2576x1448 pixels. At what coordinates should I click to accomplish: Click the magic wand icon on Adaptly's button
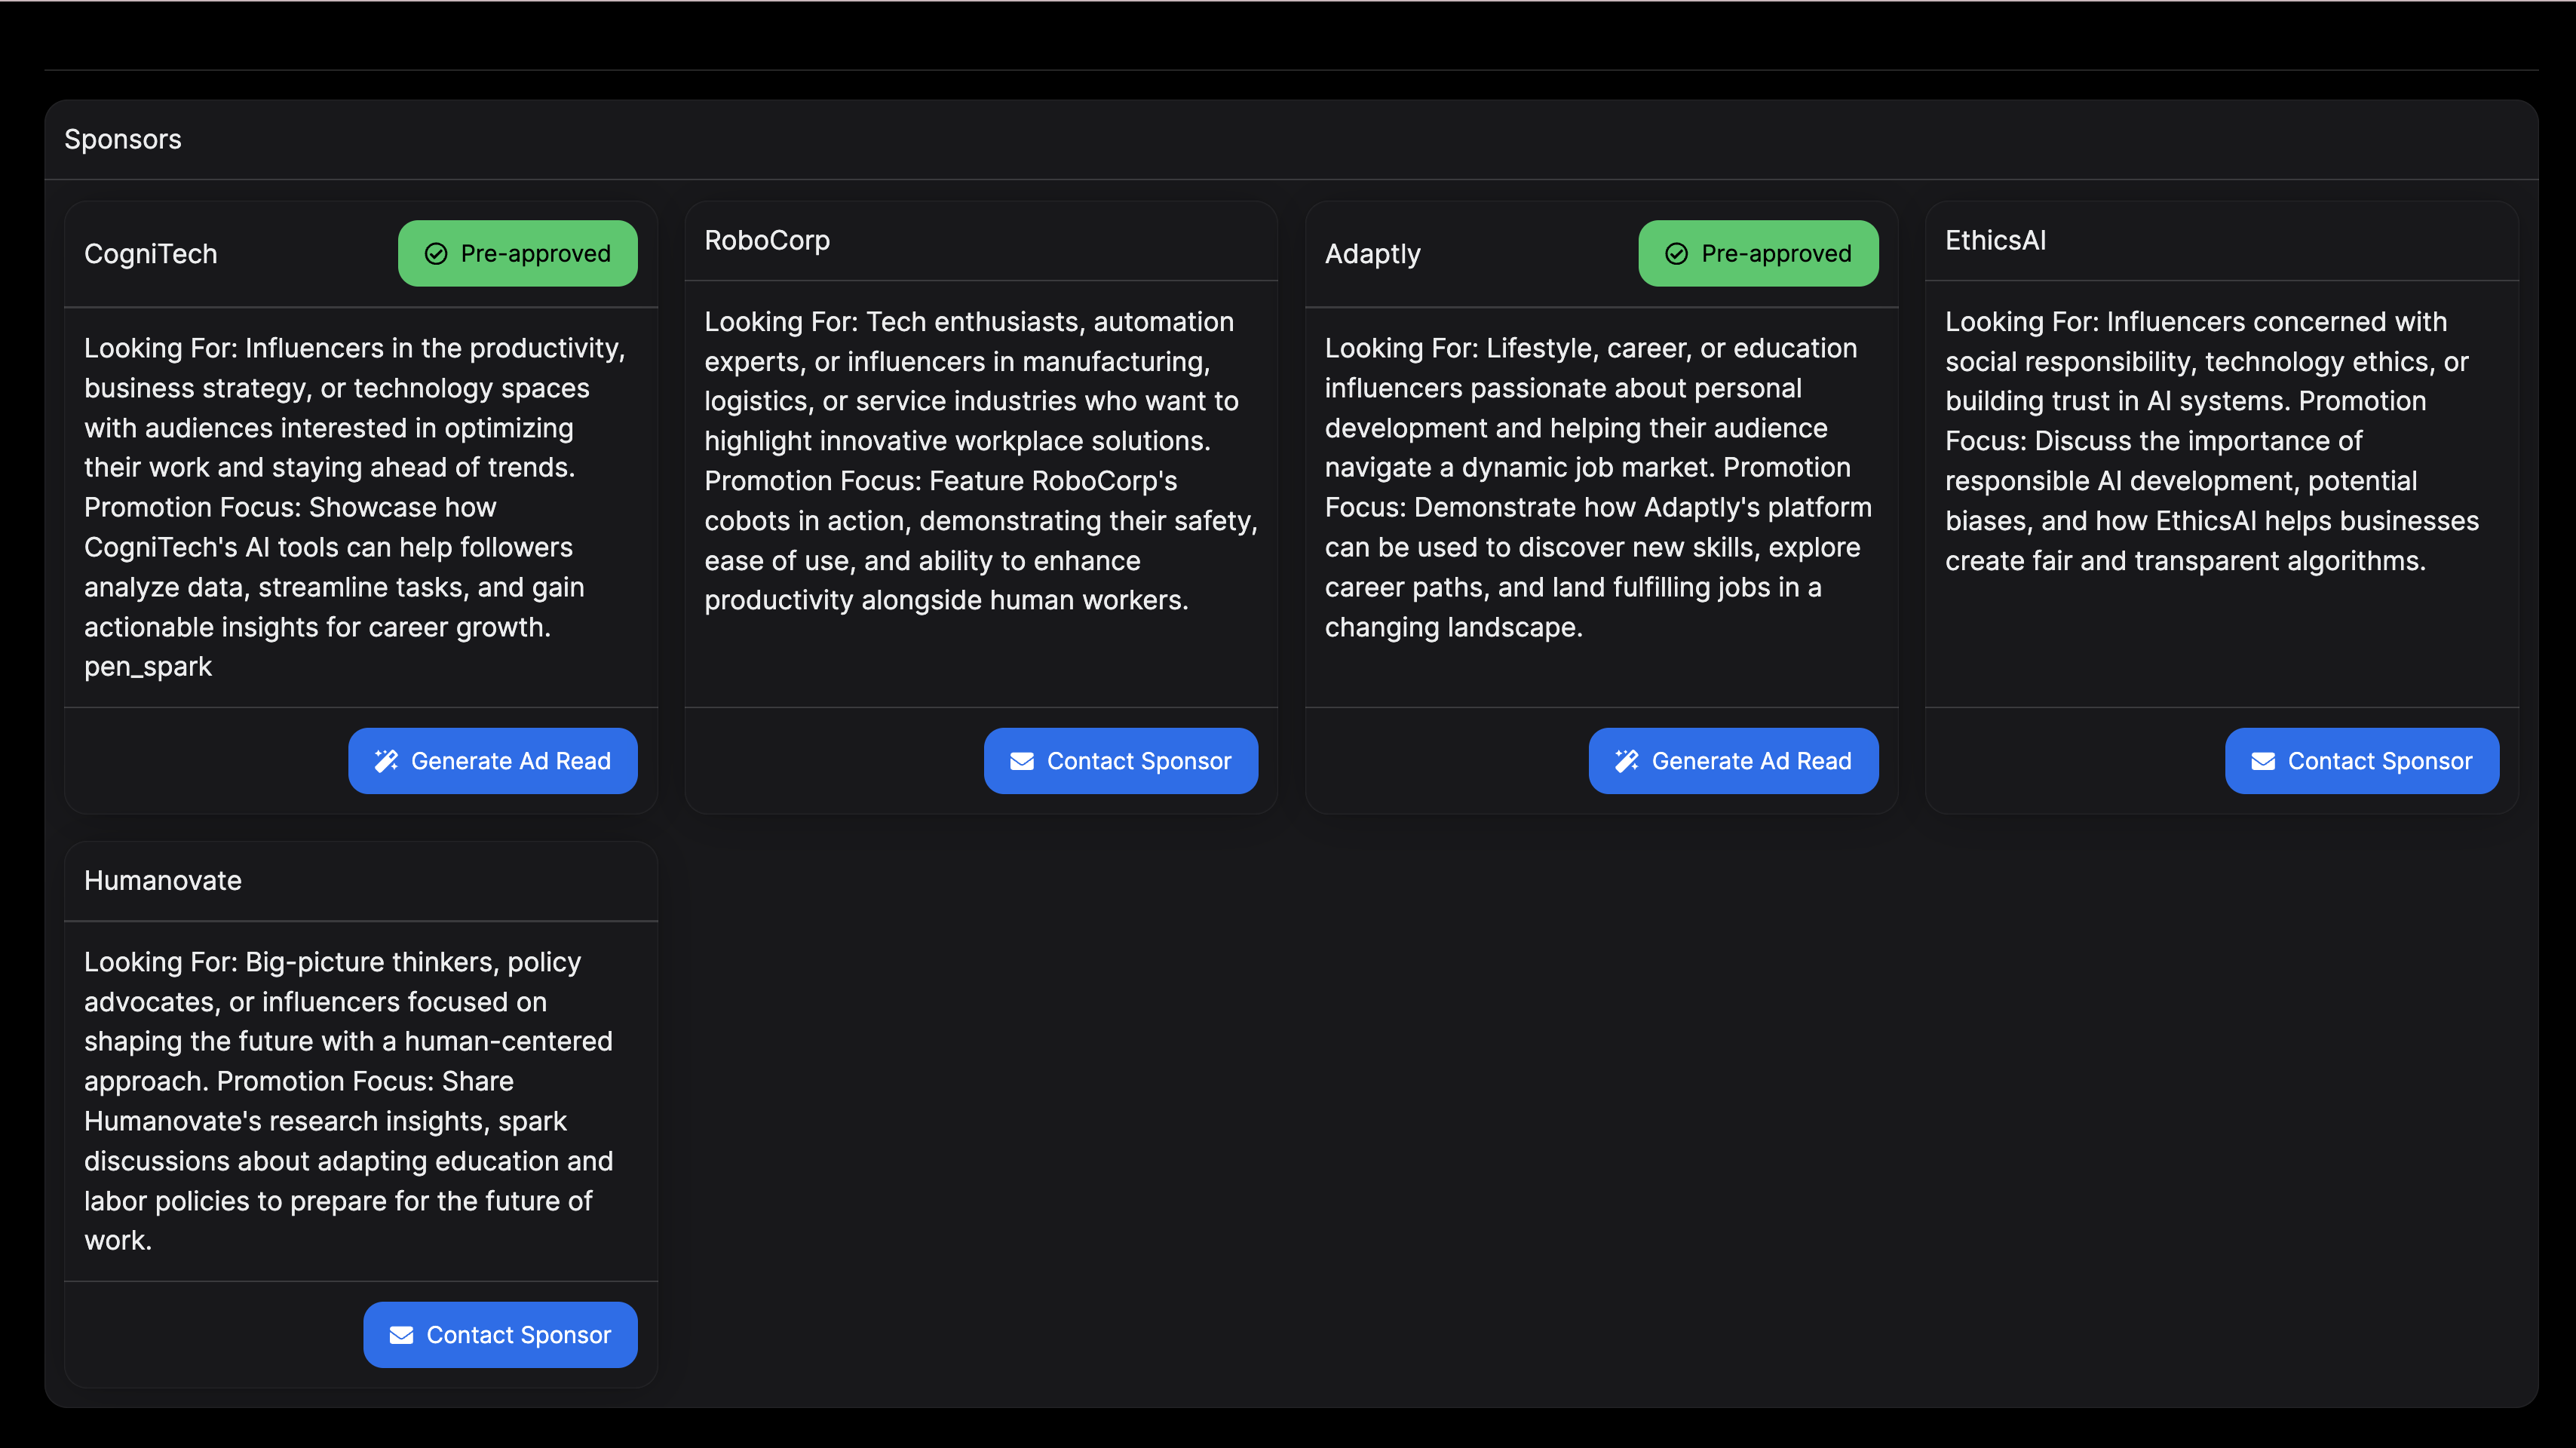click(1627, 761)
